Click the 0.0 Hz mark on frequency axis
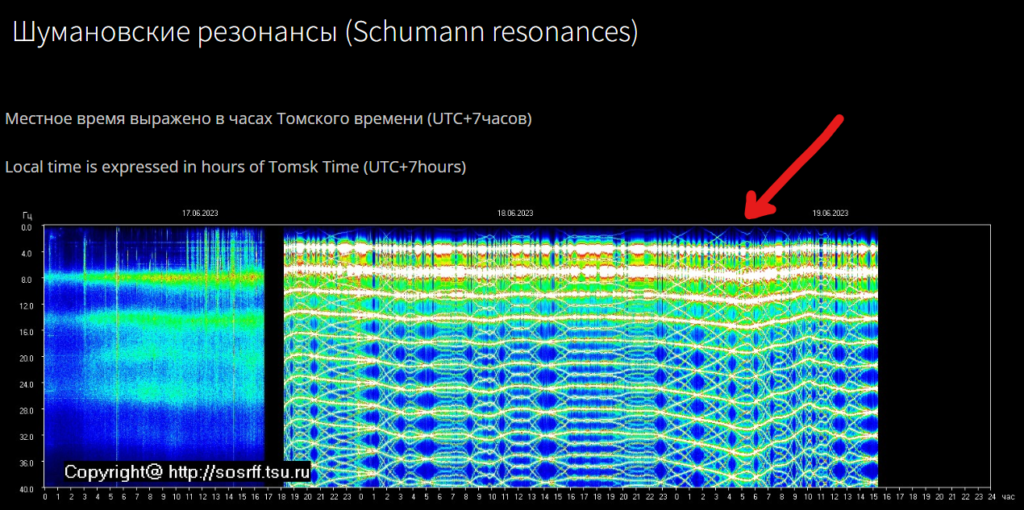This screenshot has width=1024, height=510. (27, 228)
